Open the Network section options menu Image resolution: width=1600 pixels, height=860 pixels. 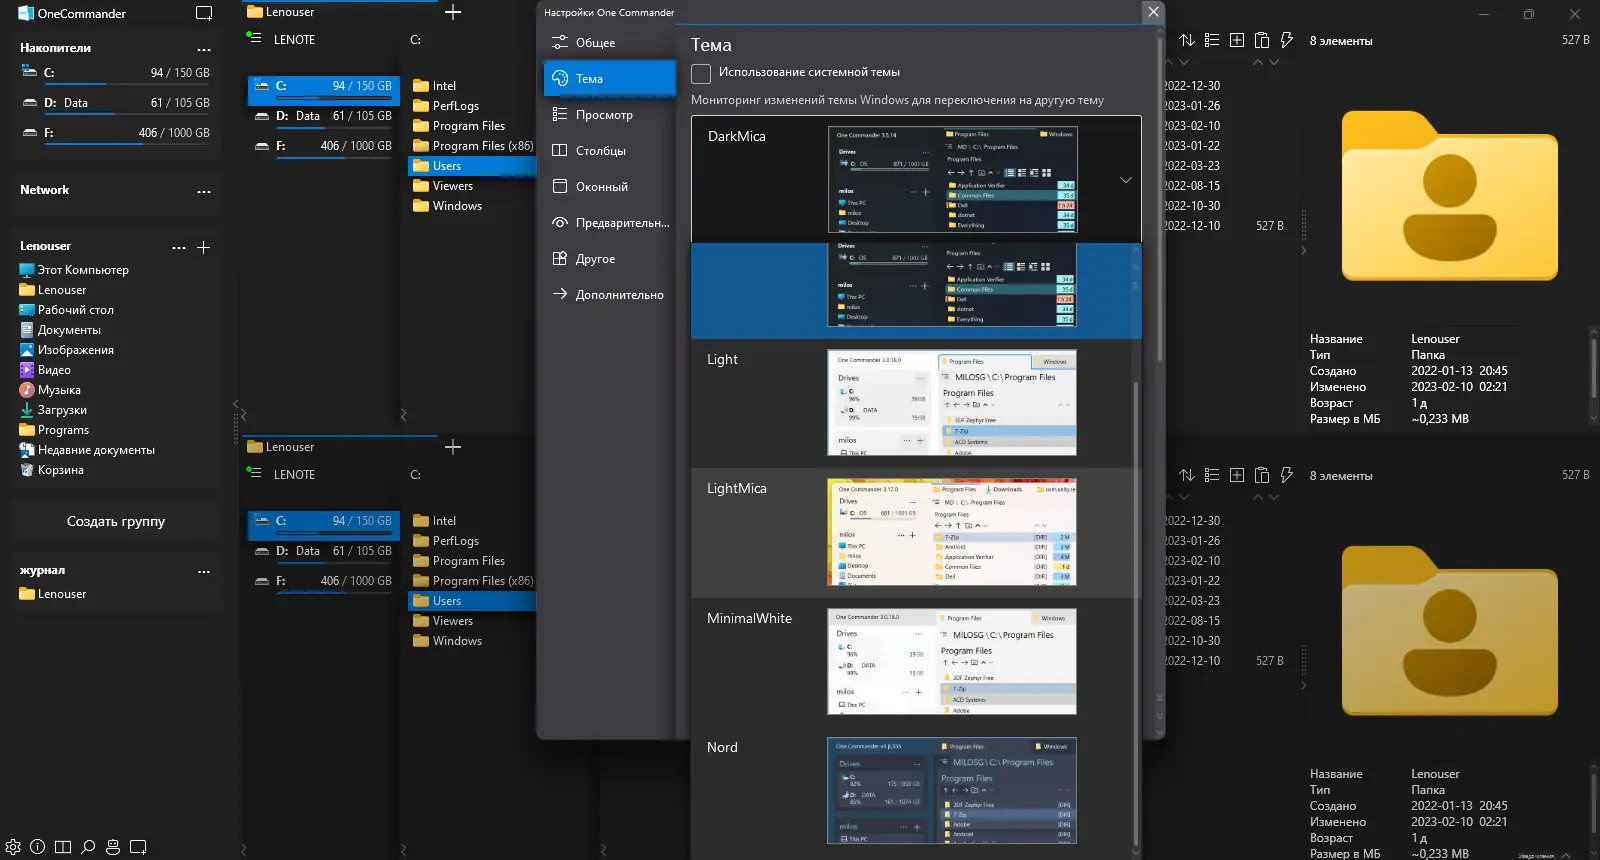tap(204, 191)
